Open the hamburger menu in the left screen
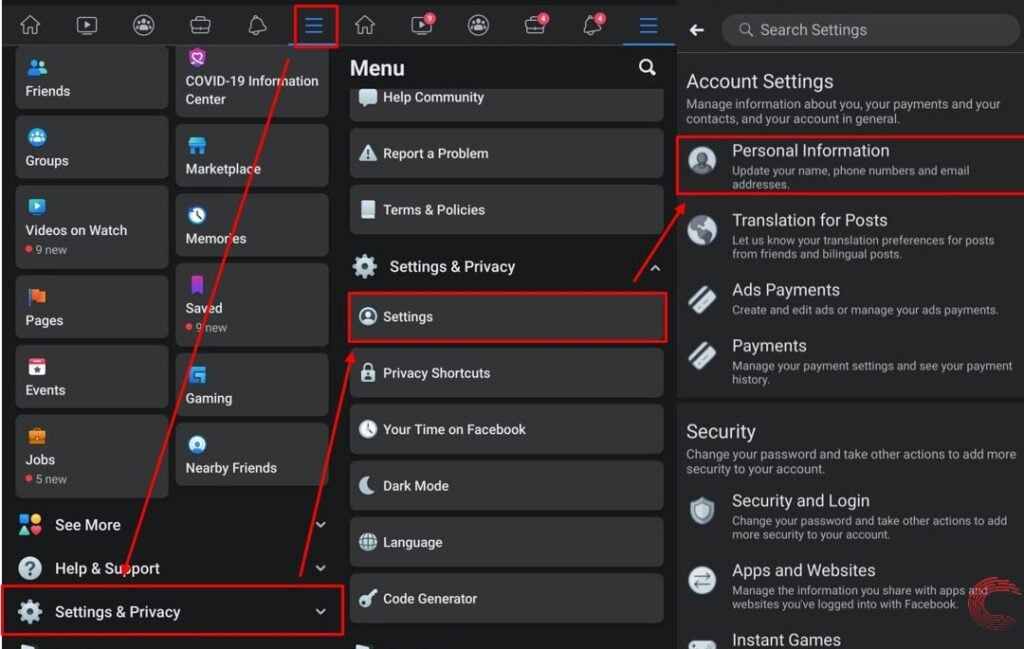 tap(314, 25)
